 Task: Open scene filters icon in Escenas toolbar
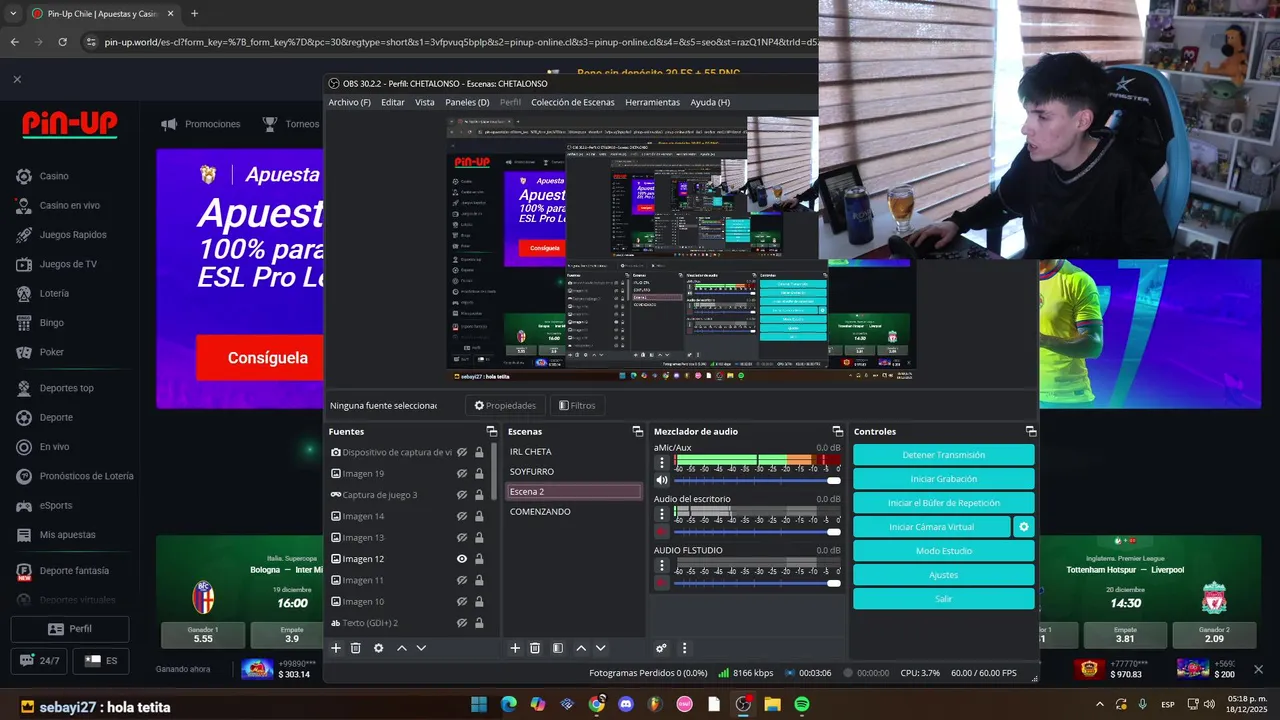(557, 648)
